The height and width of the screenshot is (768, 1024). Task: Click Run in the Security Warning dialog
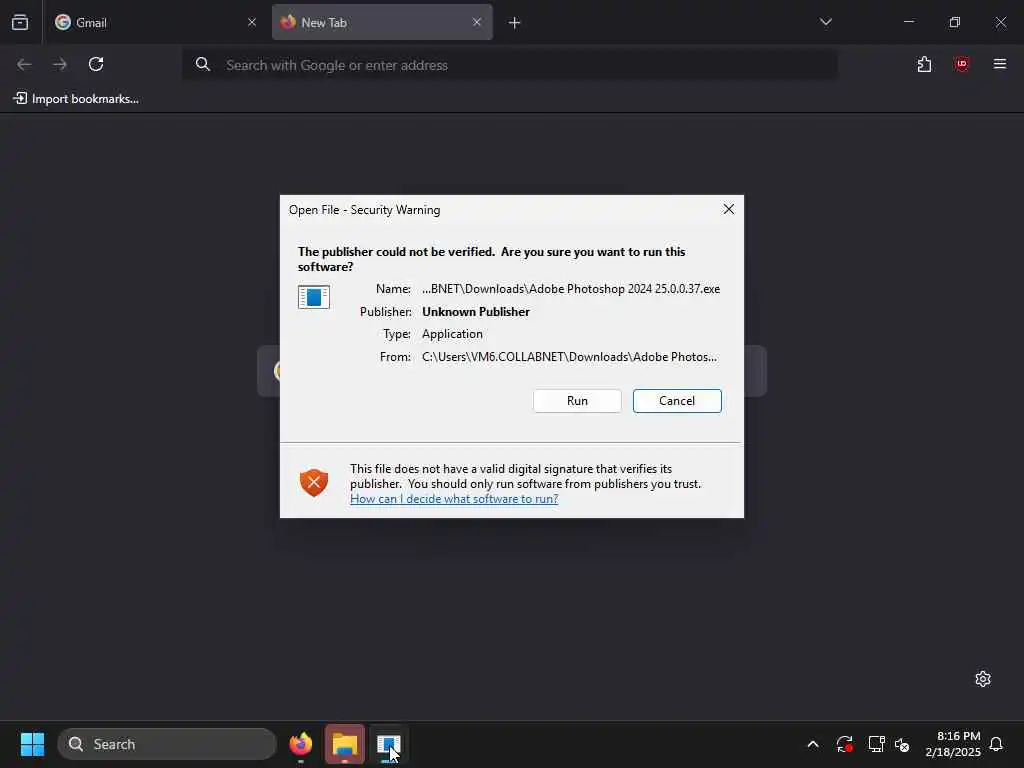577,400
